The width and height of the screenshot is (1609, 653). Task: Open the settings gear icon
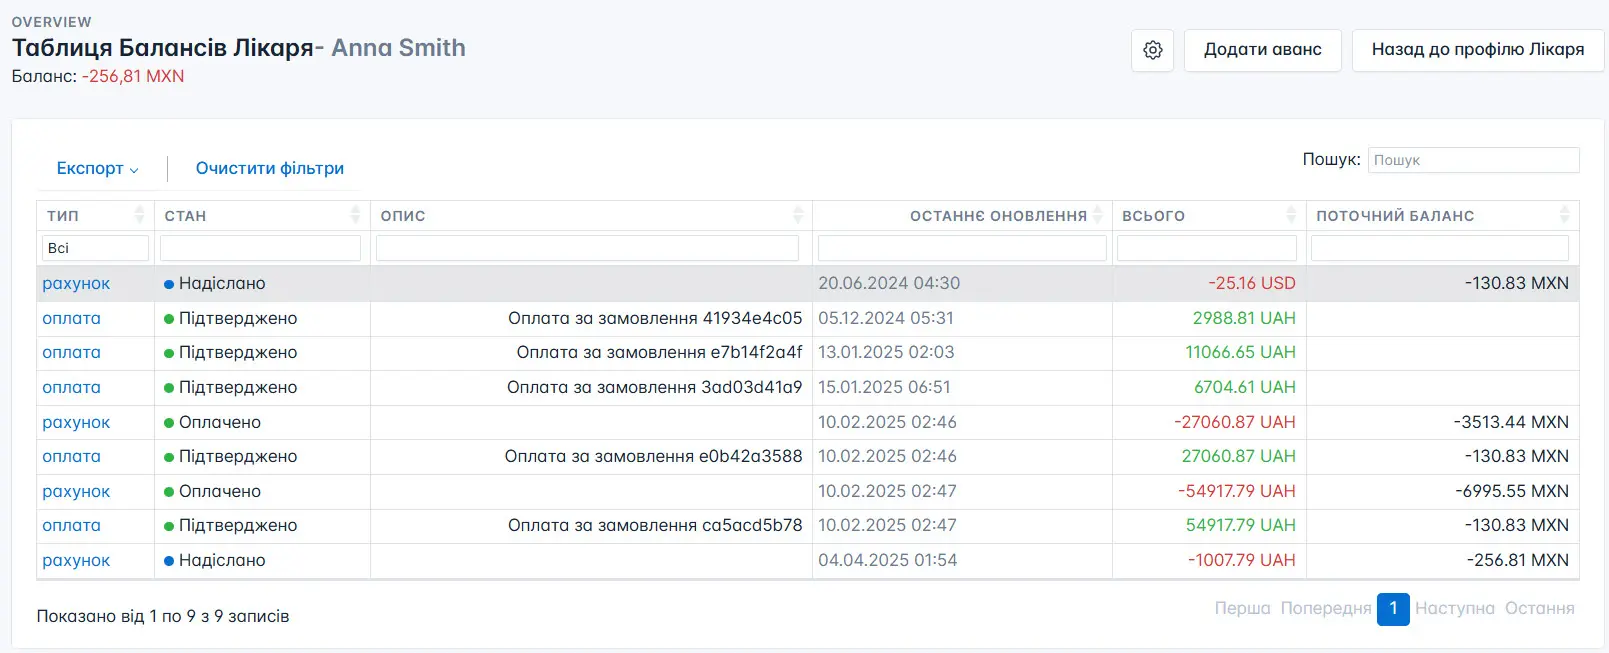[x=1152, y=50]
